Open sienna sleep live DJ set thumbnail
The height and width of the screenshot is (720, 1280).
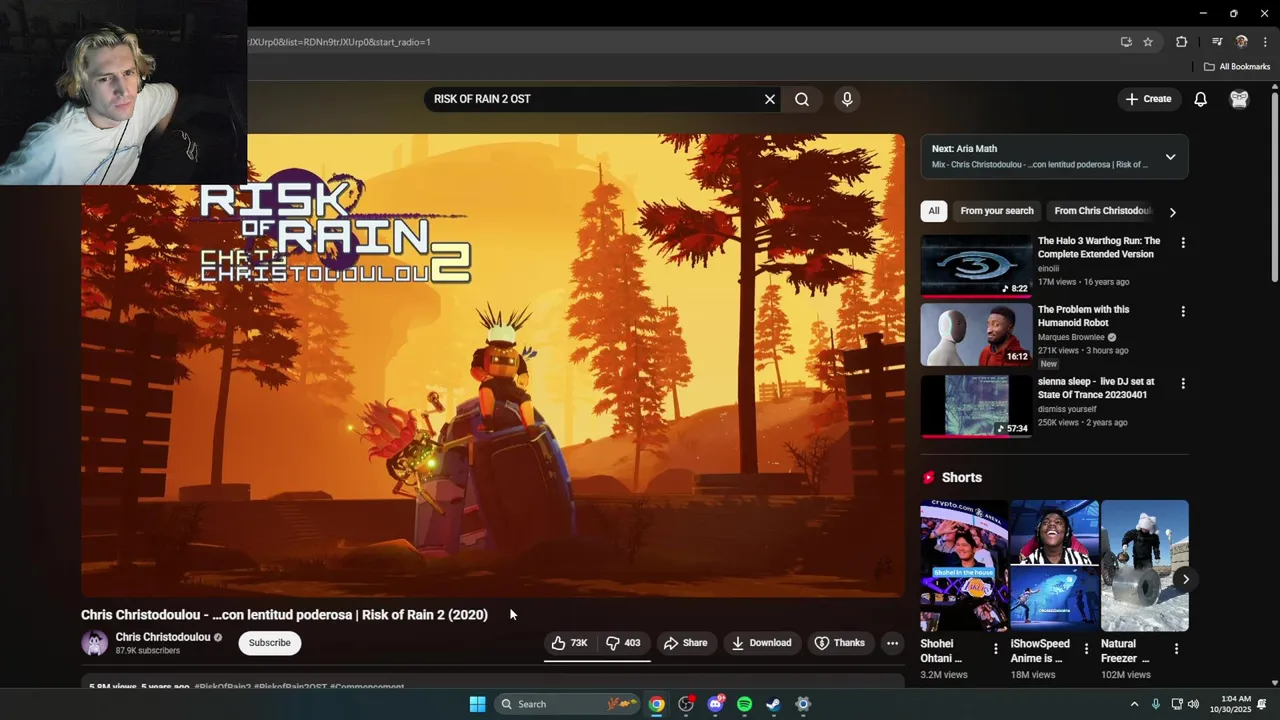coord(976,406)
